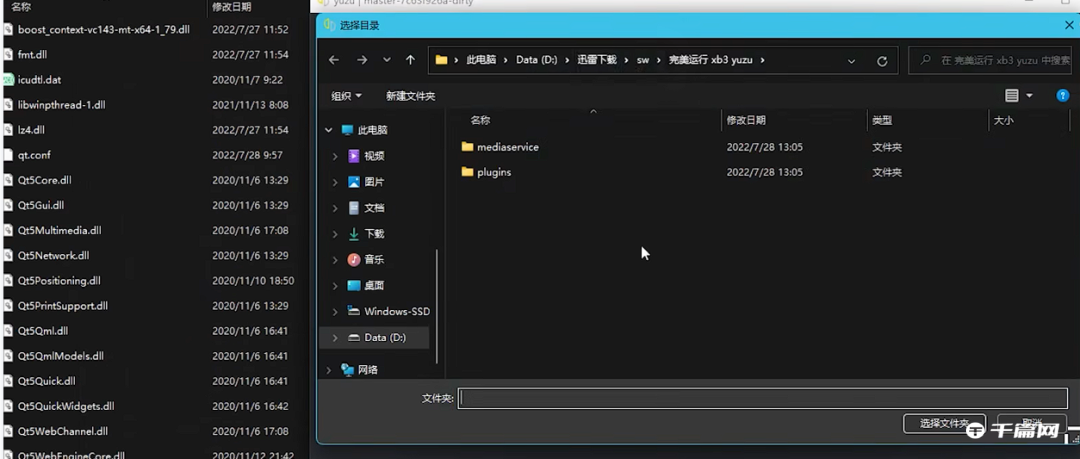
Task: Open address bar history dropdown
Action: (852, 61)
